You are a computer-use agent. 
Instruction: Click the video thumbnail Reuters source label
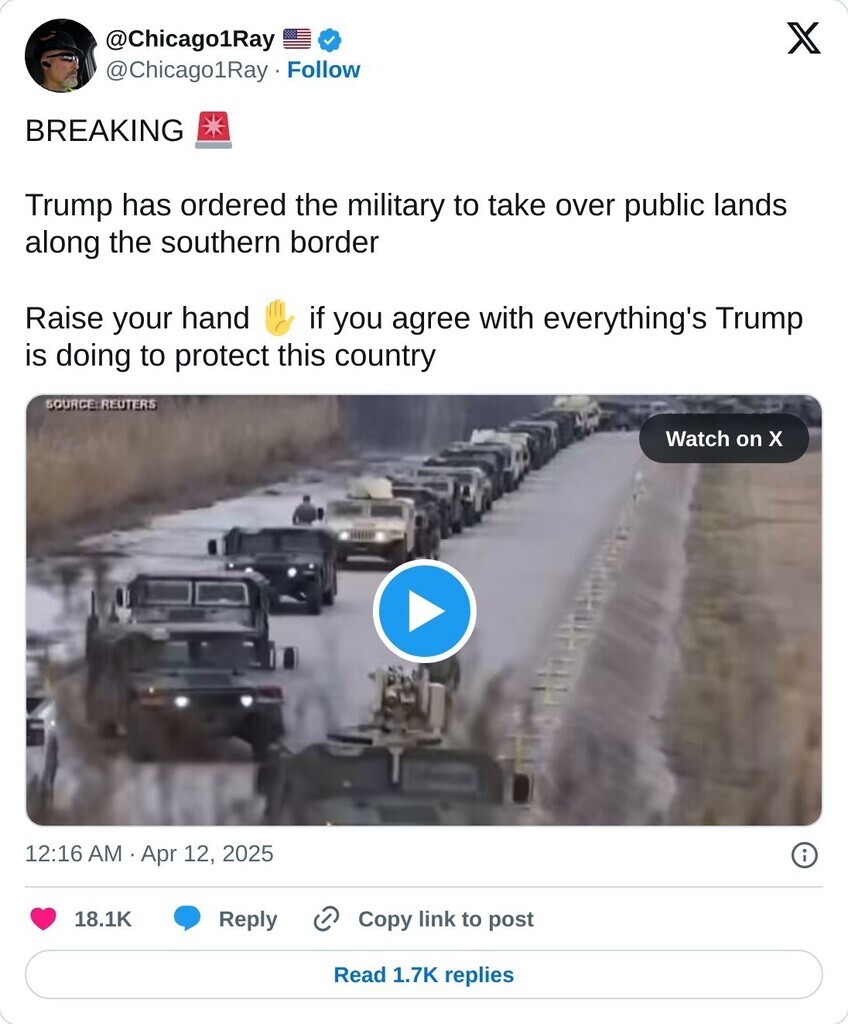(x=101, y=404)
